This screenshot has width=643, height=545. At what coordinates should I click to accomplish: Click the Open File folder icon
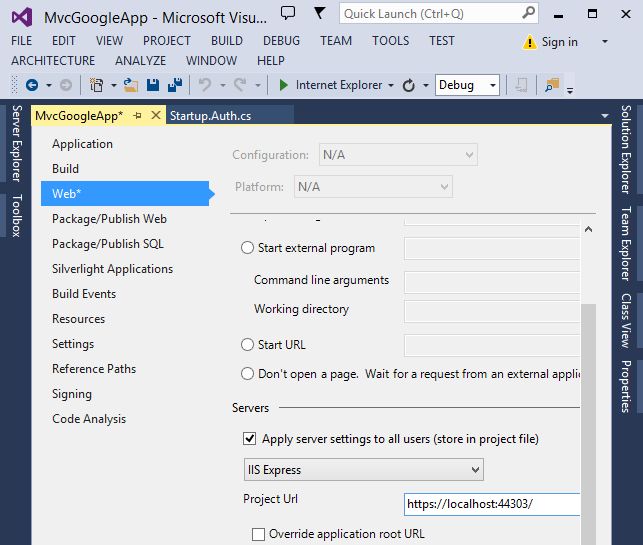coord(131,85)
